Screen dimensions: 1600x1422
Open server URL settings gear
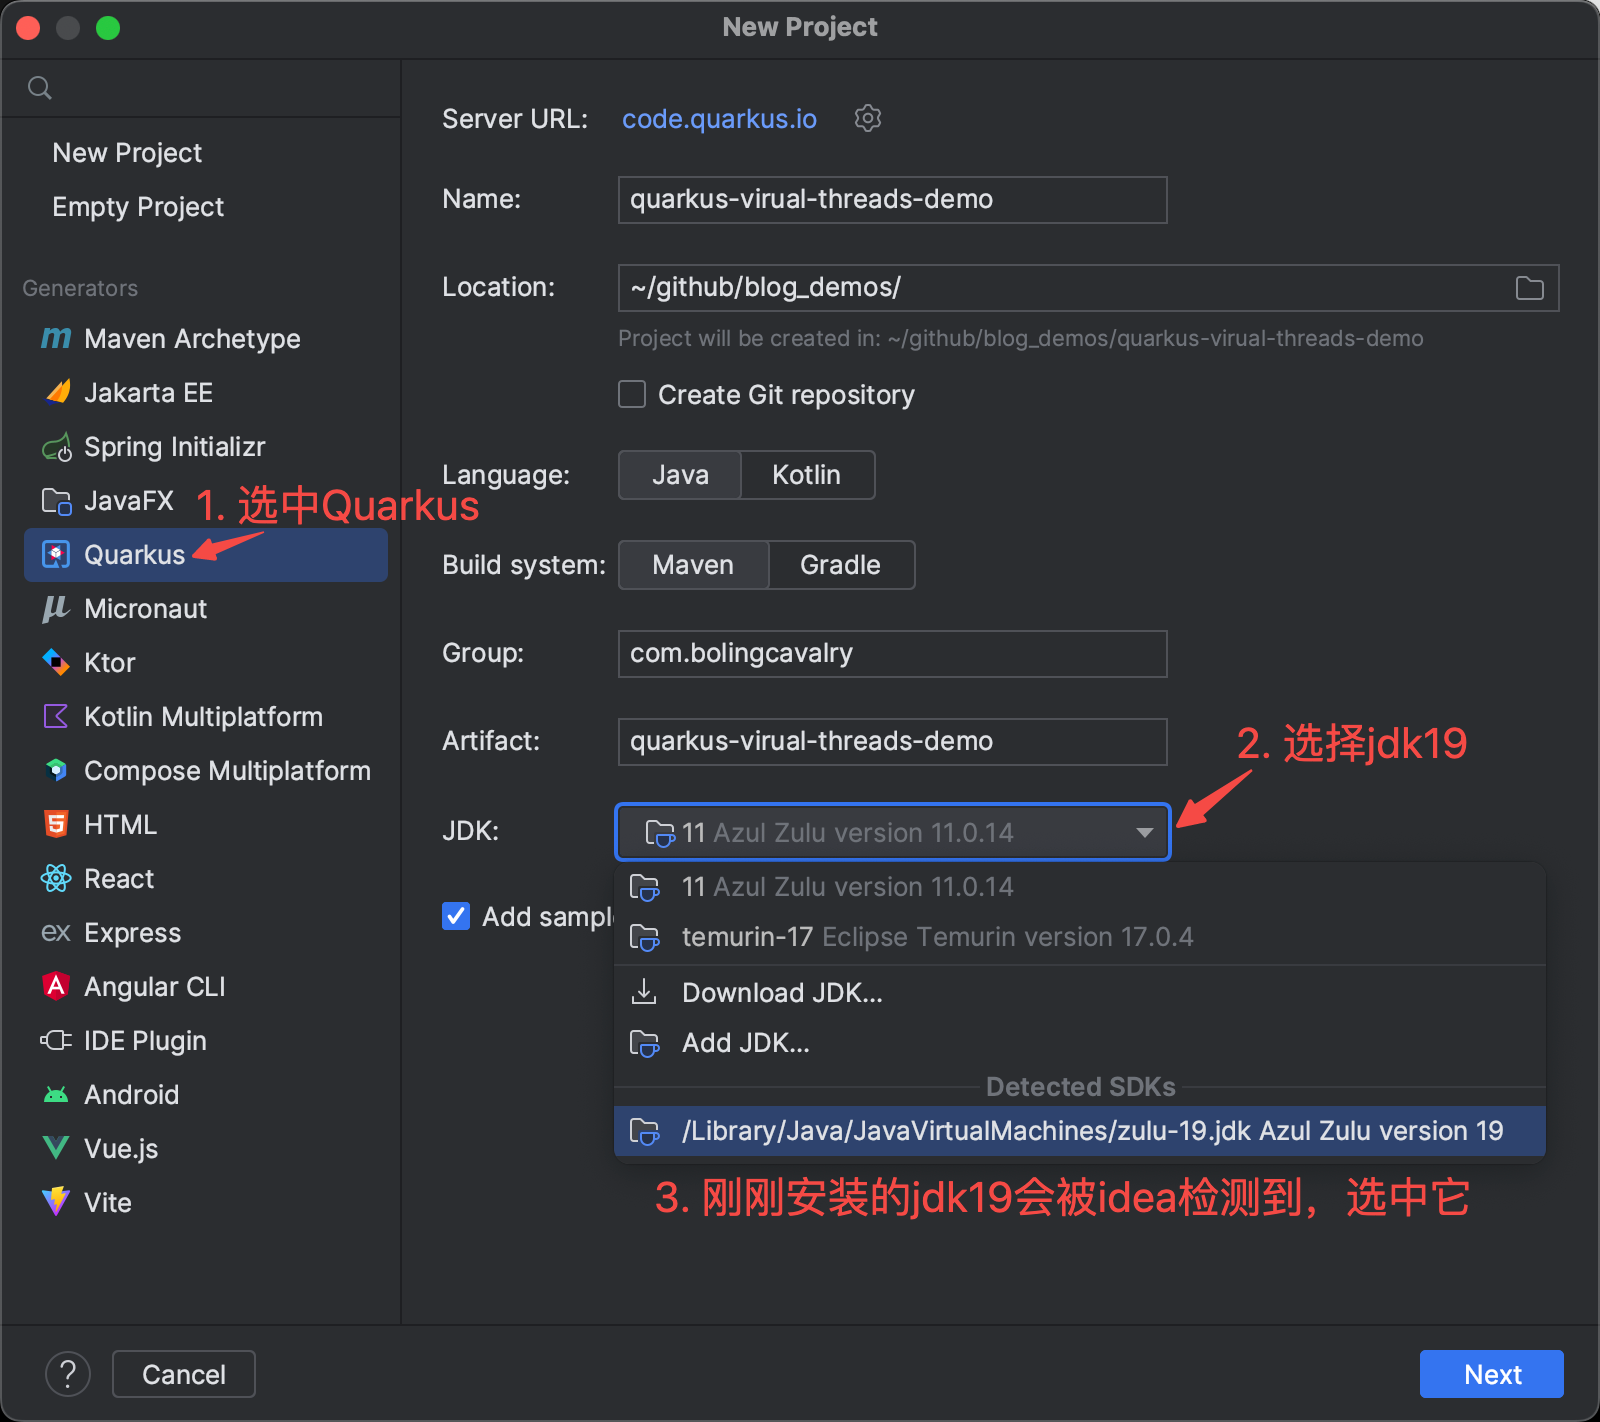[868, 118]
